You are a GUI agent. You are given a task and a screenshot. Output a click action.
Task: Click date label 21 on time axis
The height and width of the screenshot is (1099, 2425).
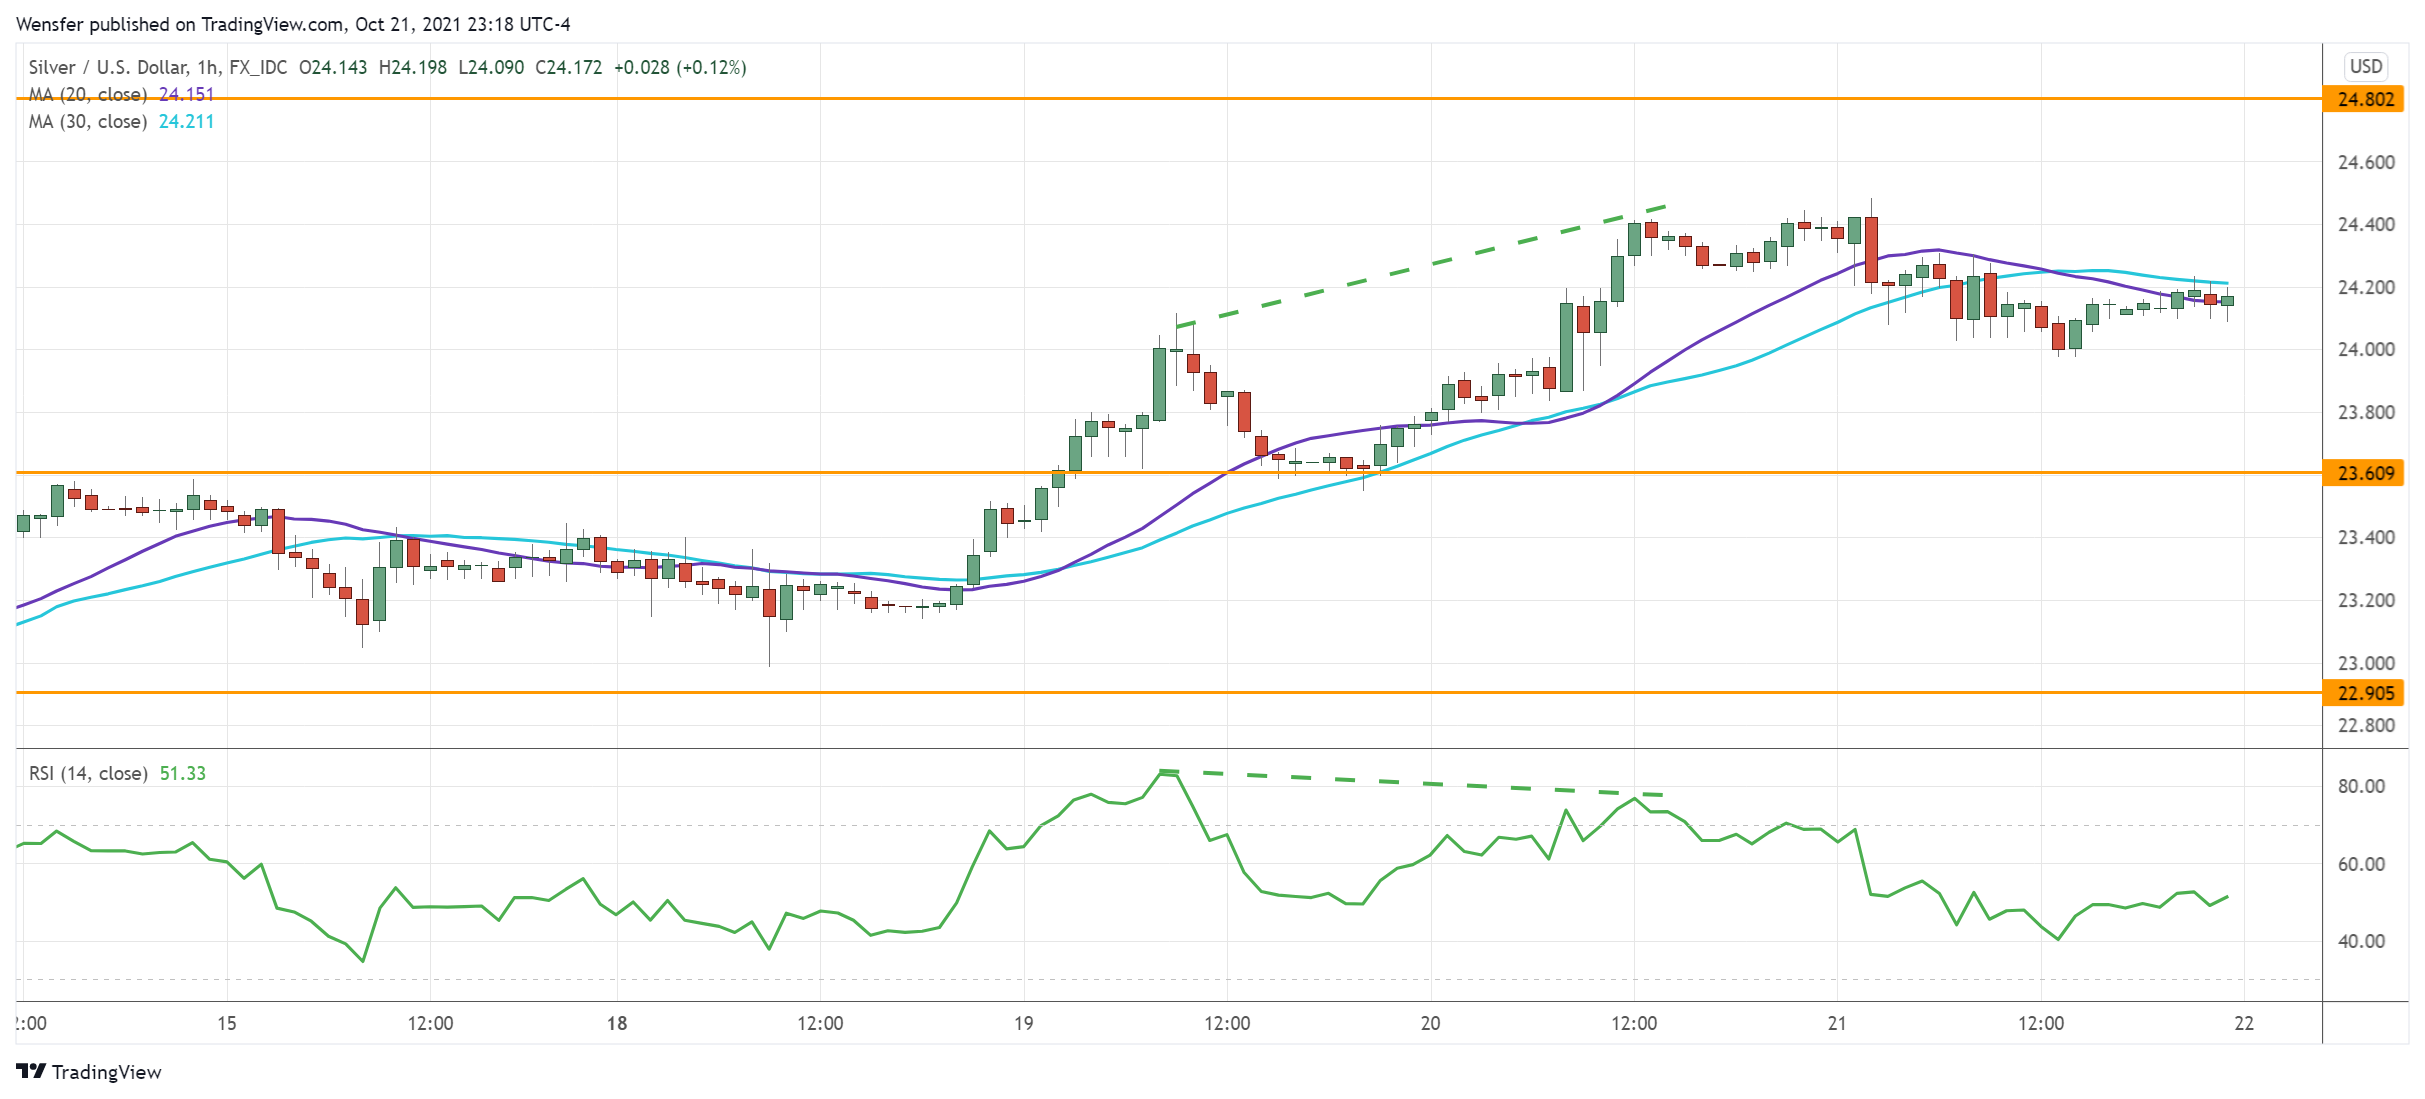coord(1837,1023)
